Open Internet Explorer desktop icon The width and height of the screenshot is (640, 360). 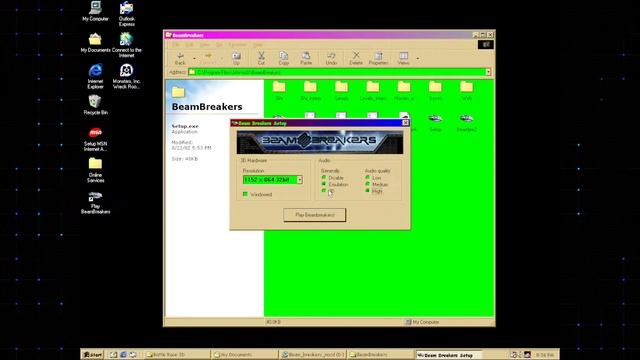[x=96, y=76]
